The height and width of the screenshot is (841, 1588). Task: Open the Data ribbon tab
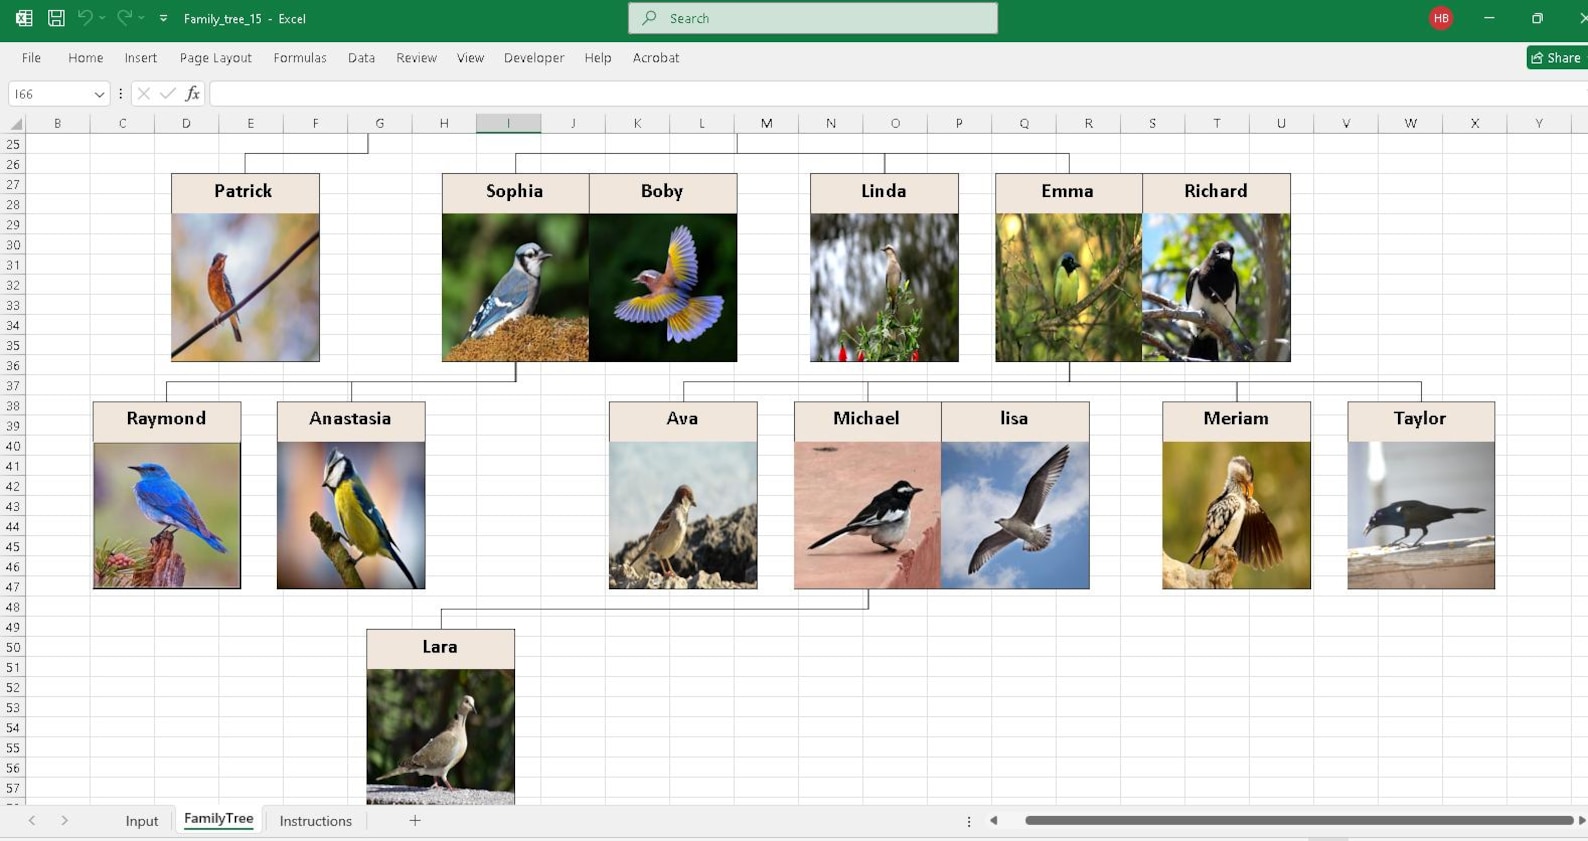[x=361, y=58]
